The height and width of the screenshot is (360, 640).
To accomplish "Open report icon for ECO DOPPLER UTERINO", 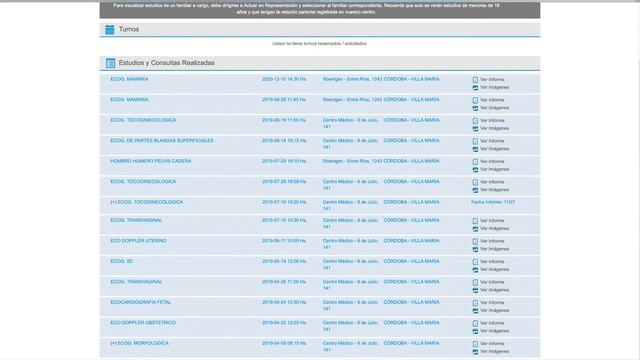I will click(x=475, y=241).
